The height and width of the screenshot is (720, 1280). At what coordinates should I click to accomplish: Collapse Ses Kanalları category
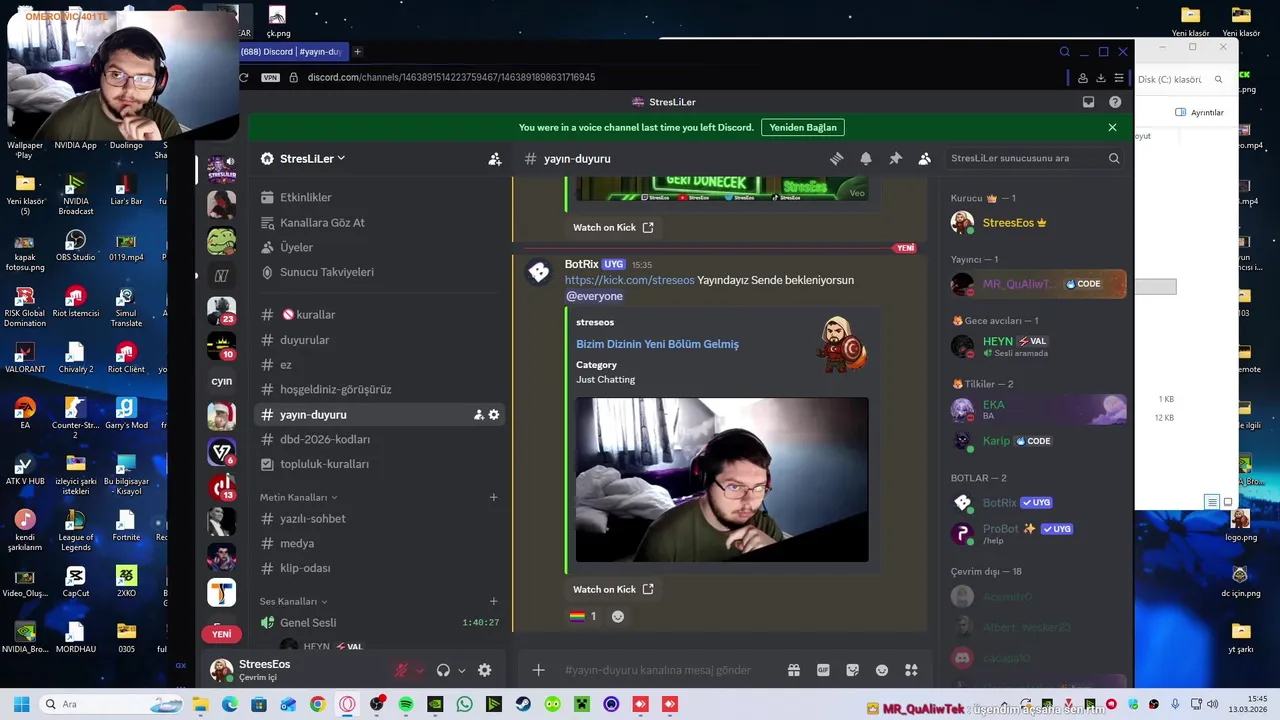294,602
